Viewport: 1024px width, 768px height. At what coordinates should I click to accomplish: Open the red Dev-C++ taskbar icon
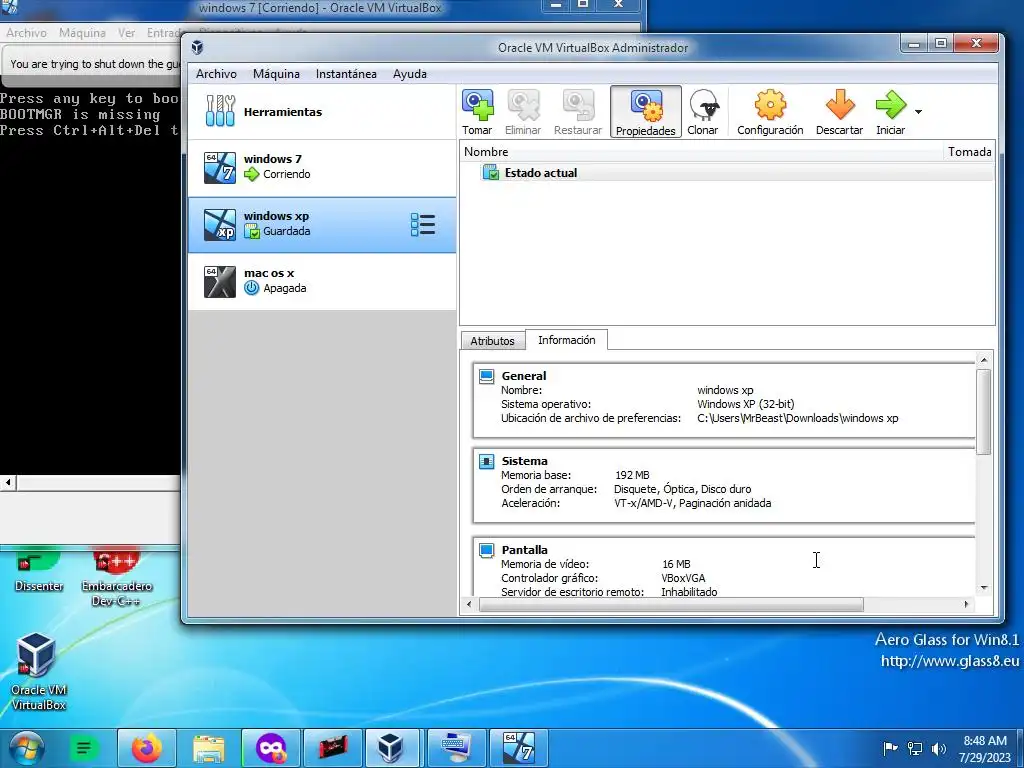pos(333,748)
